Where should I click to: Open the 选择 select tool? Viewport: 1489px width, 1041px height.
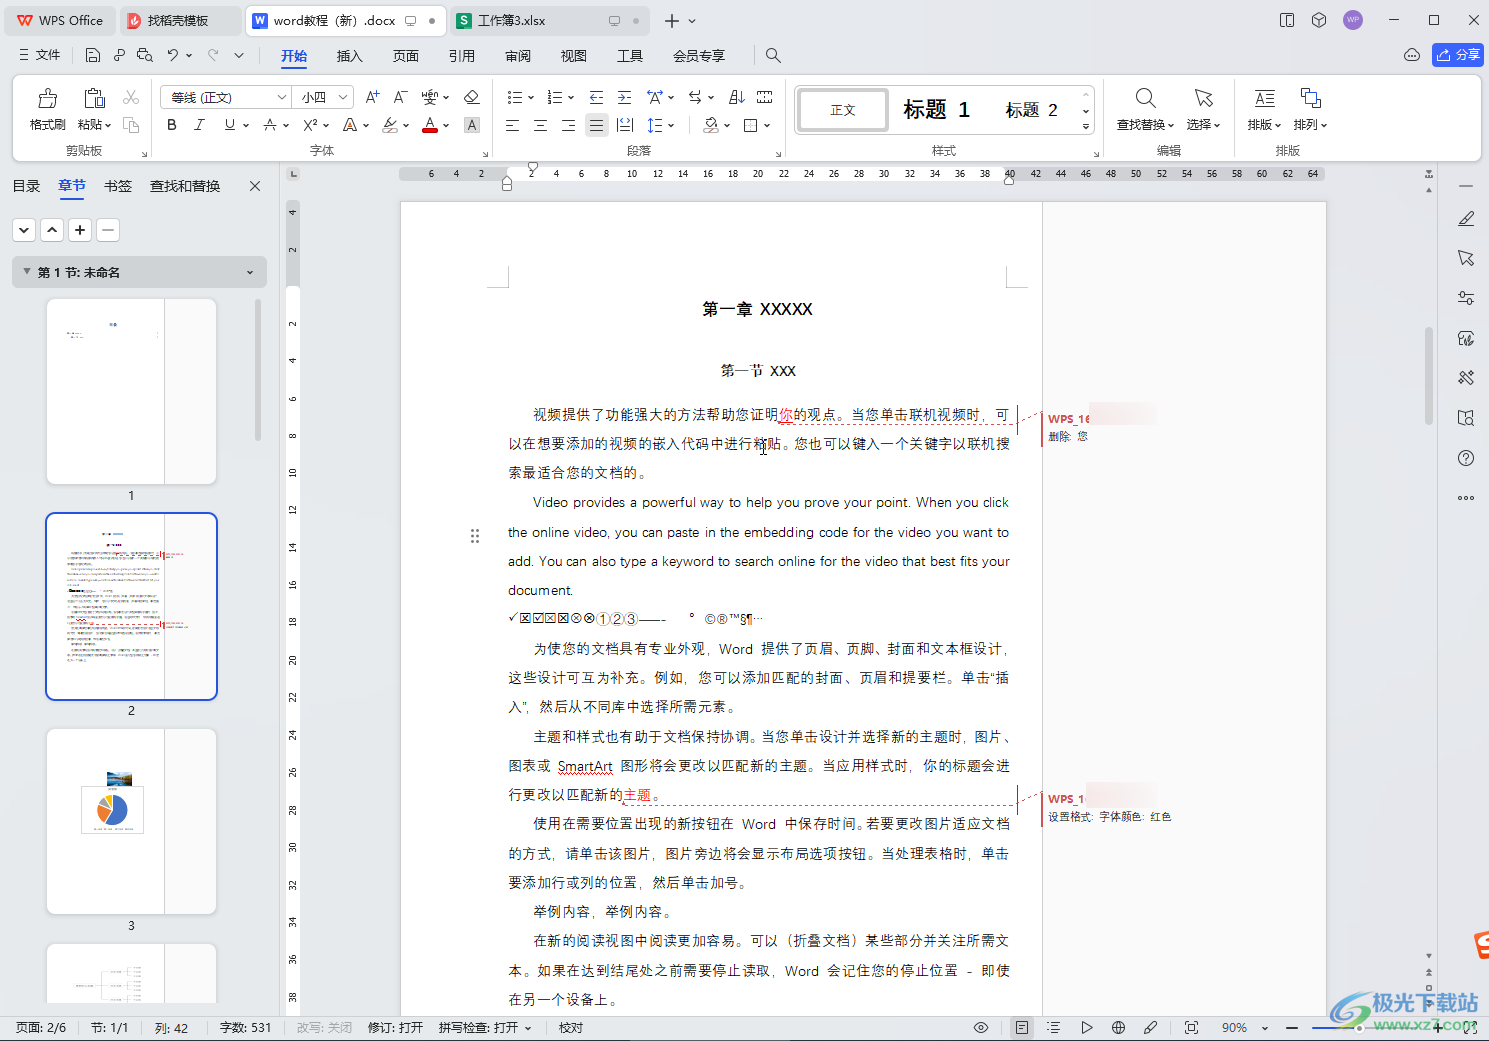point(1203,109)
